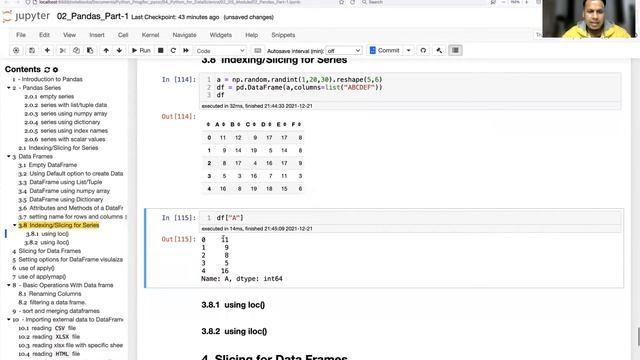Screen dimensions: 640x360
Task: Refresh contents icon next to Contents heading
Action: click(x=47, y=70)
